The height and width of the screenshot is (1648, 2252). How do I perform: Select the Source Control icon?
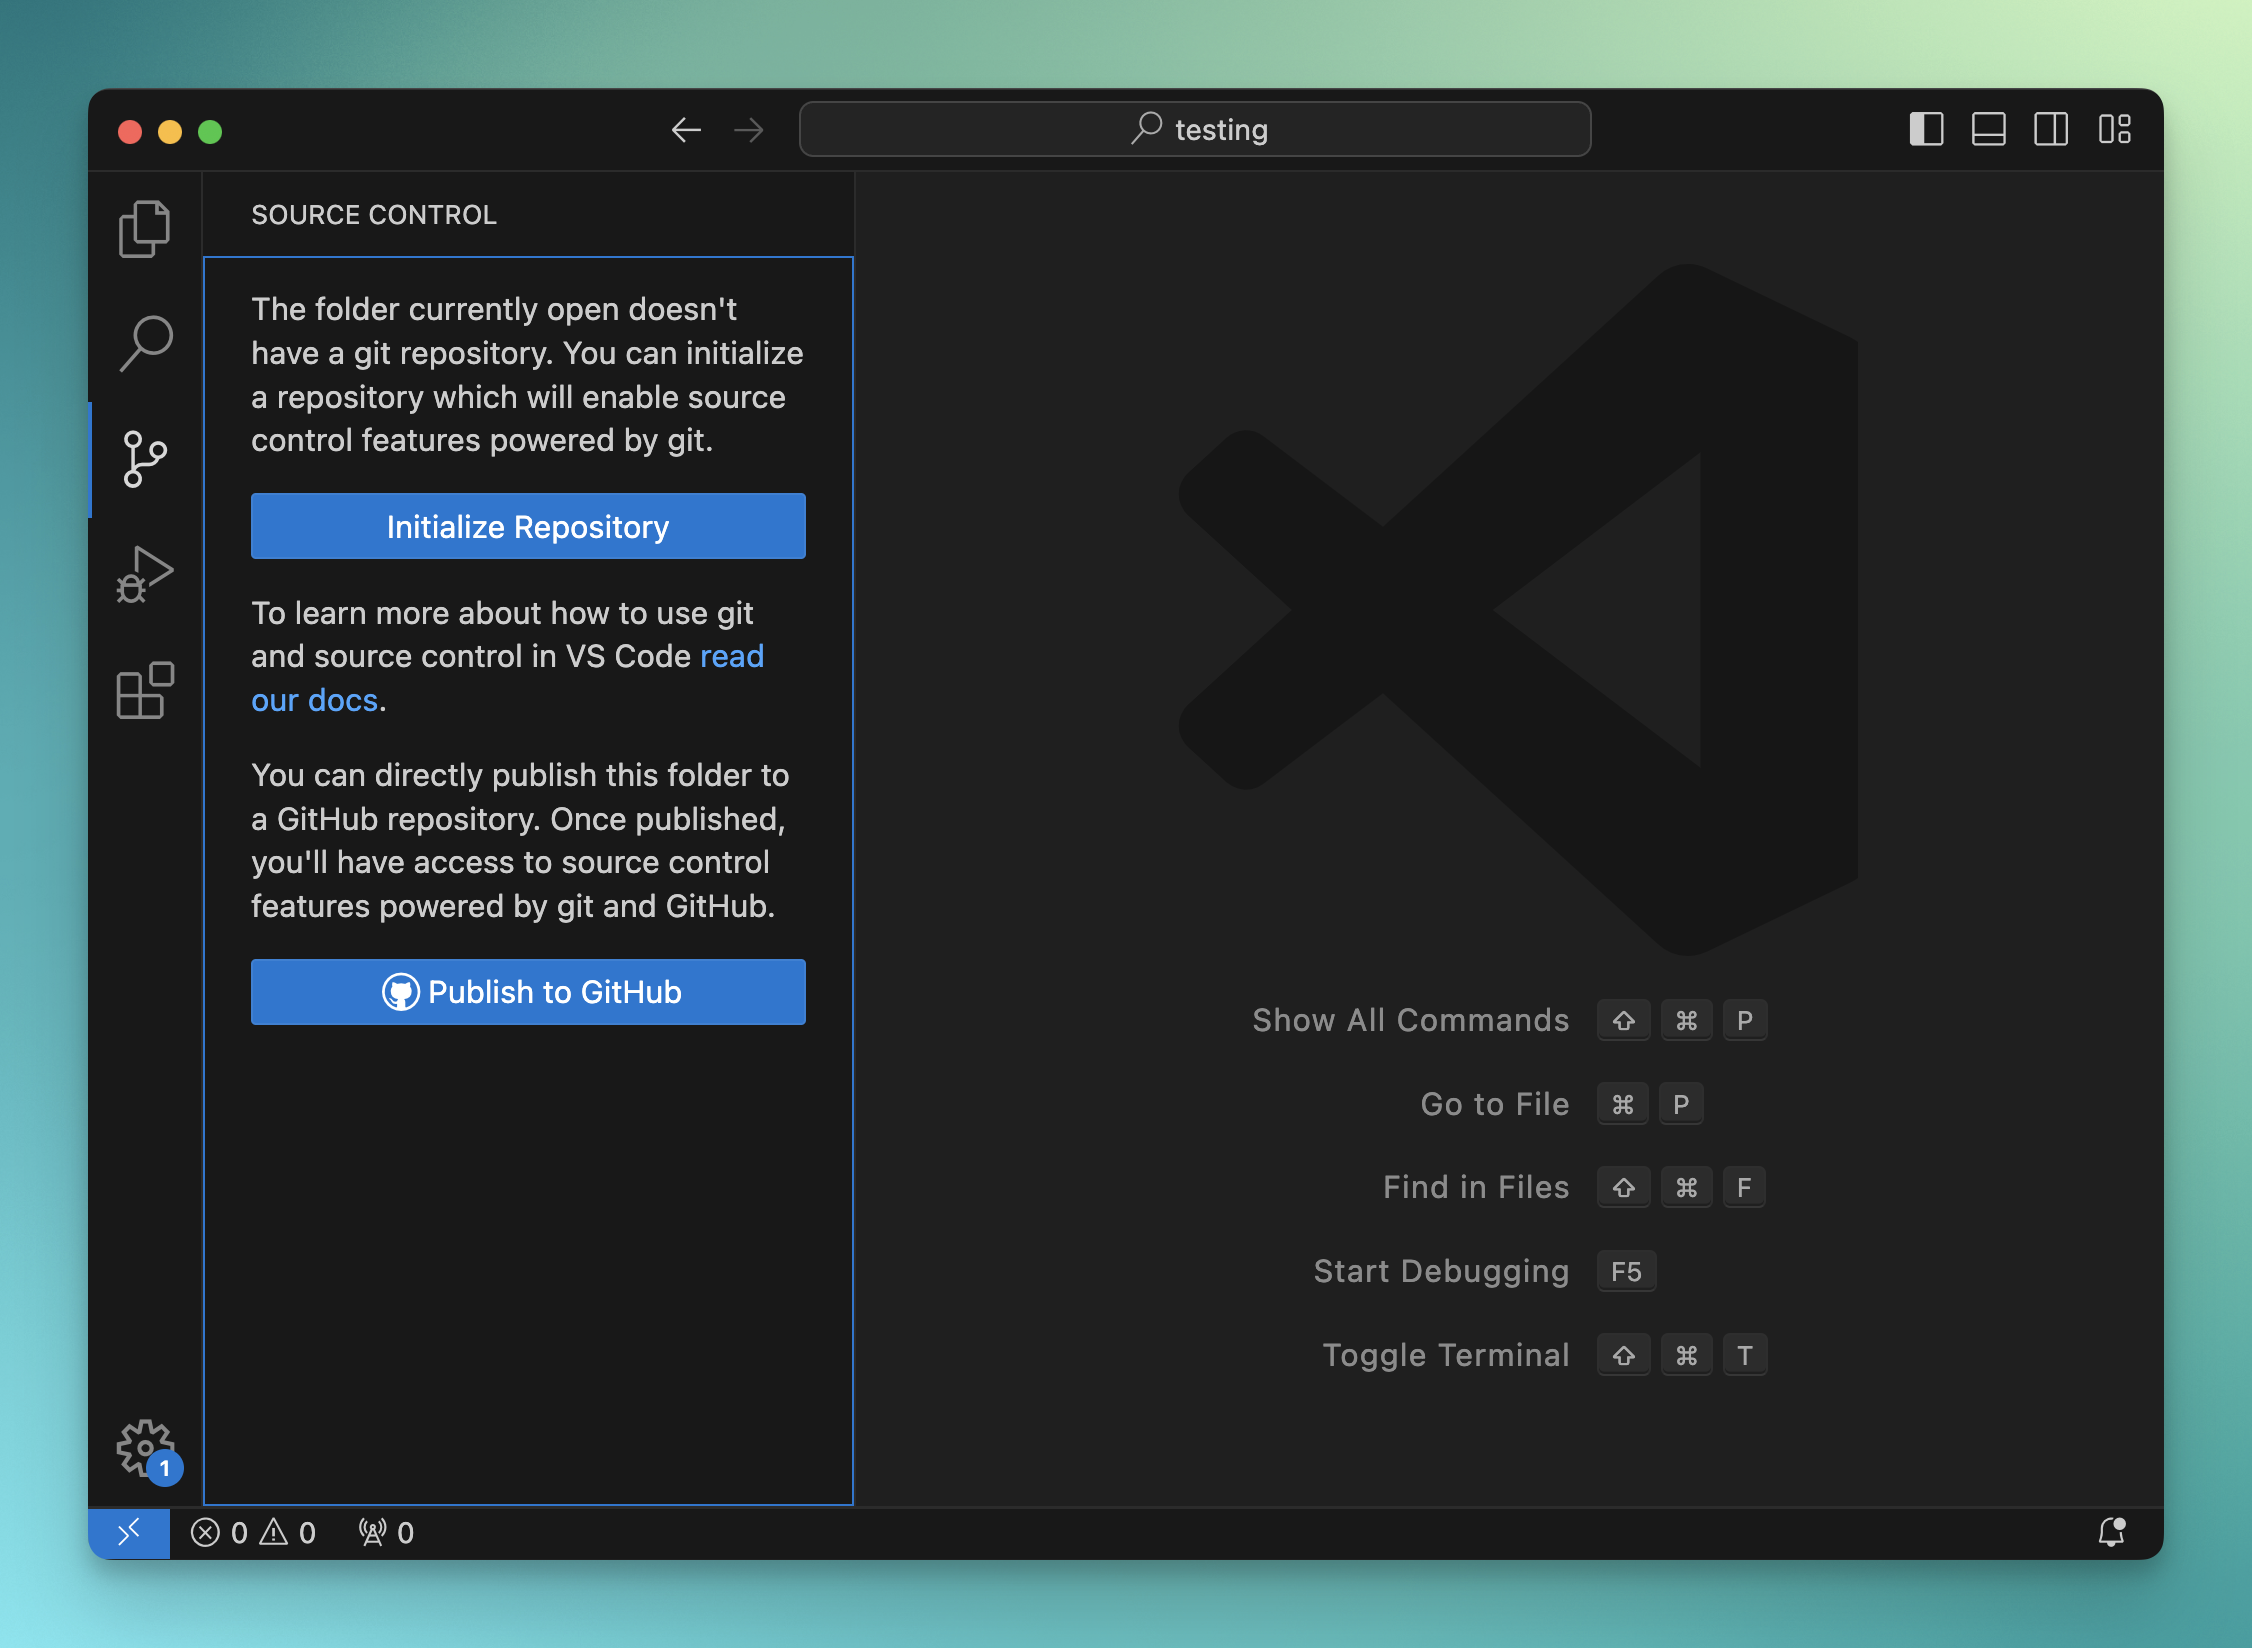pos(145,459)
